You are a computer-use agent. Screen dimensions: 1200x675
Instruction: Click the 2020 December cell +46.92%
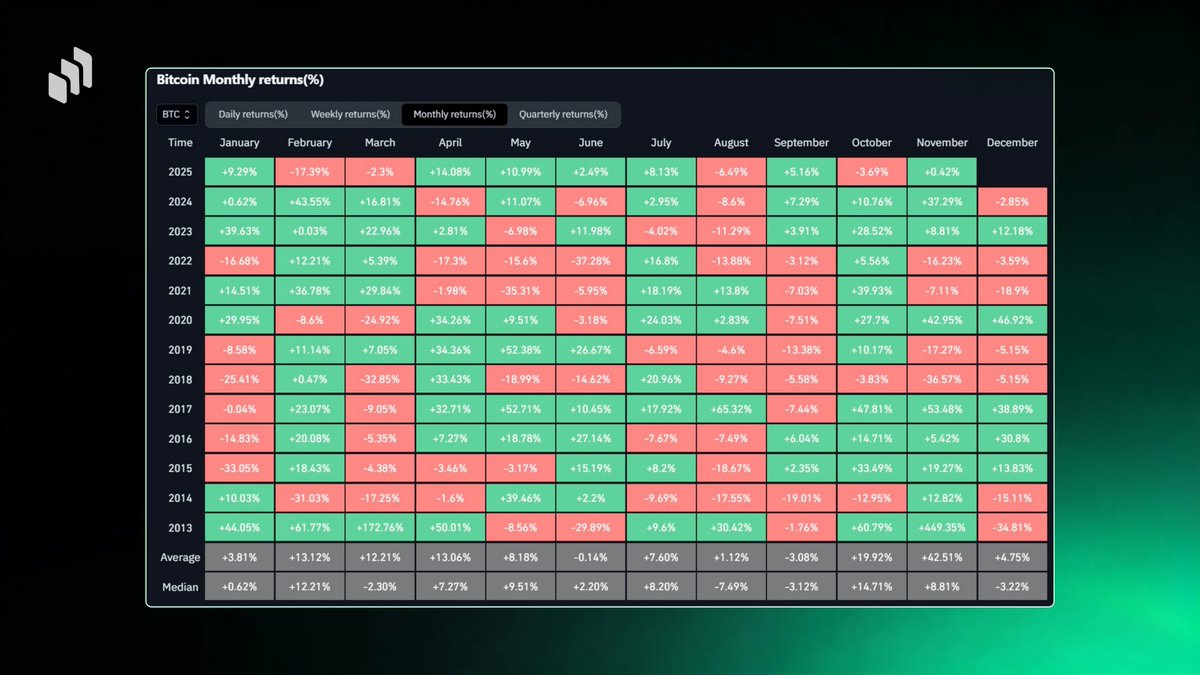click(x=1012, y=319)
